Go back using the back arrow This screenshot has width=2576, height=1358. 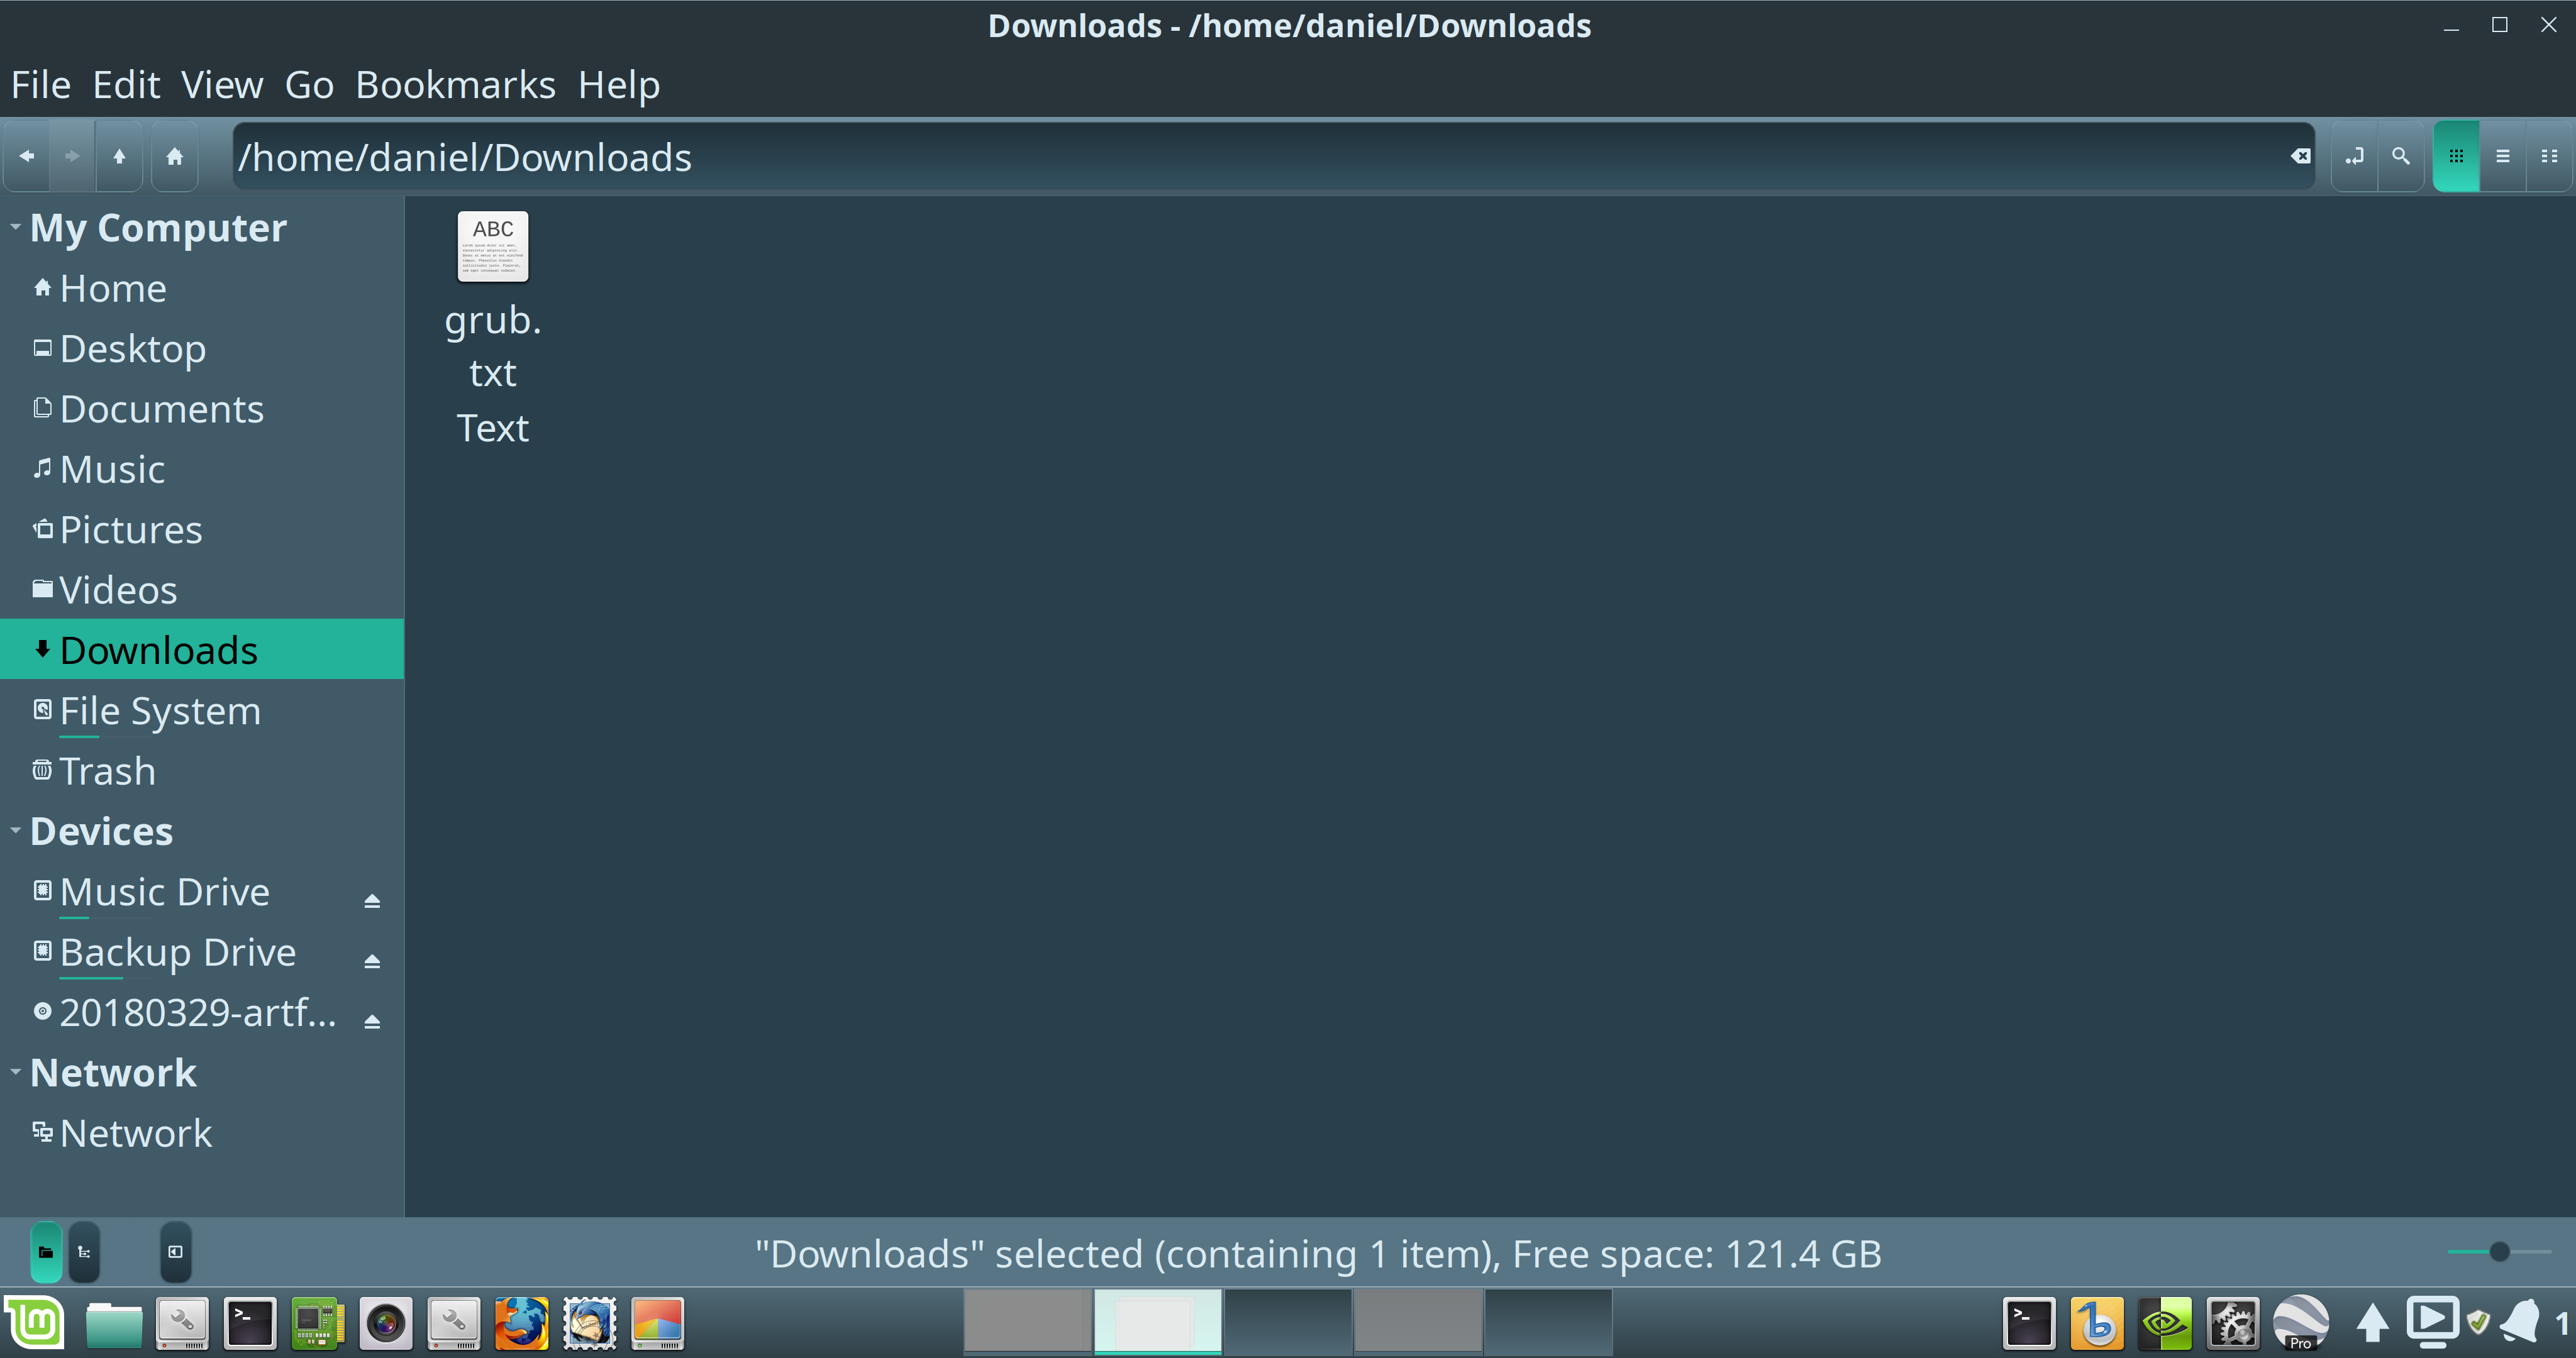pyautogui.click(x=27, y=156)
